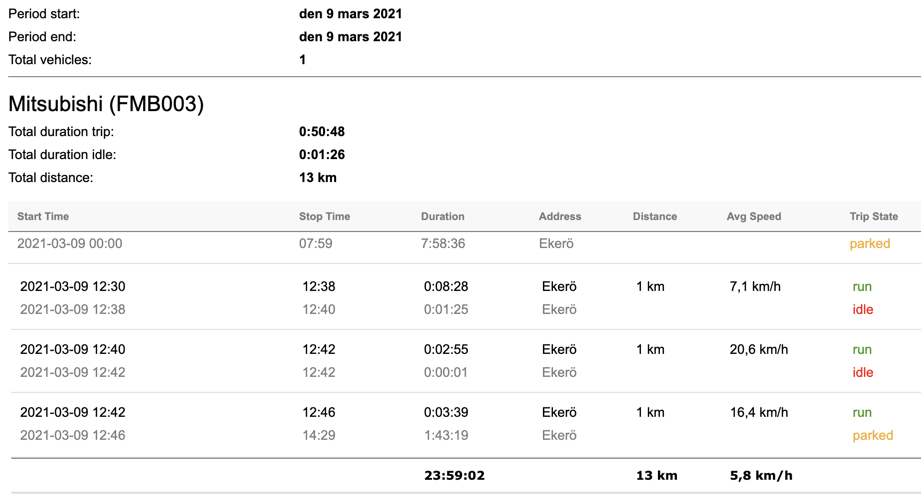The width and height of the screenshot is (921, 496).
Task: Select the 2021-03-09 12:30 run row
Action: pos(465,287)
